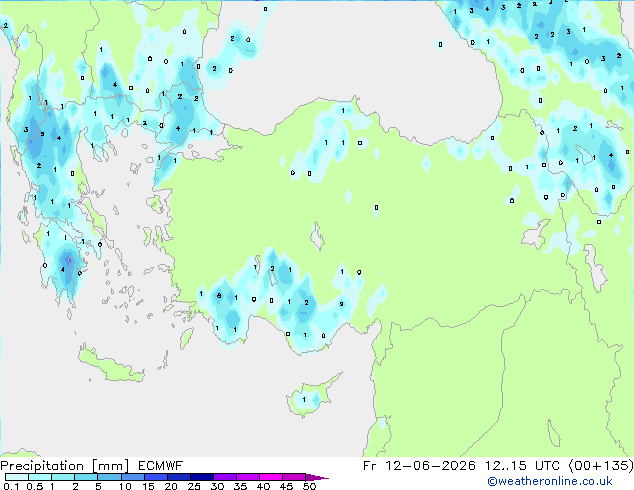
Task: Click the "ECMWF" model label
Action: 160,466
